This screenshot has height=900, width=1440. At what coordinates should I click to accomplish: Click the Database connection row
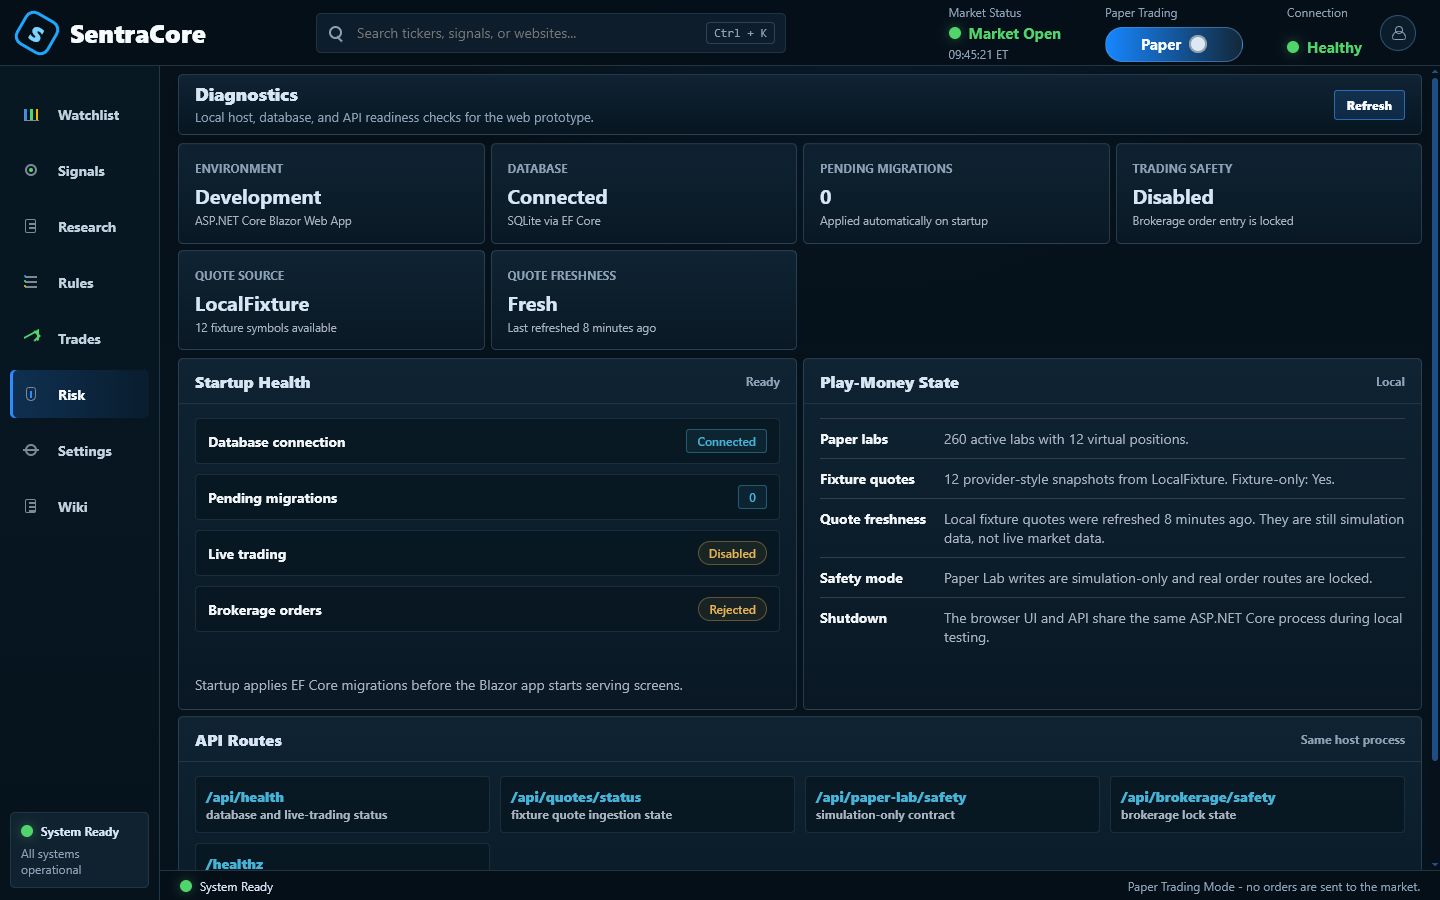pyautogui.click(x=487, y=441)
